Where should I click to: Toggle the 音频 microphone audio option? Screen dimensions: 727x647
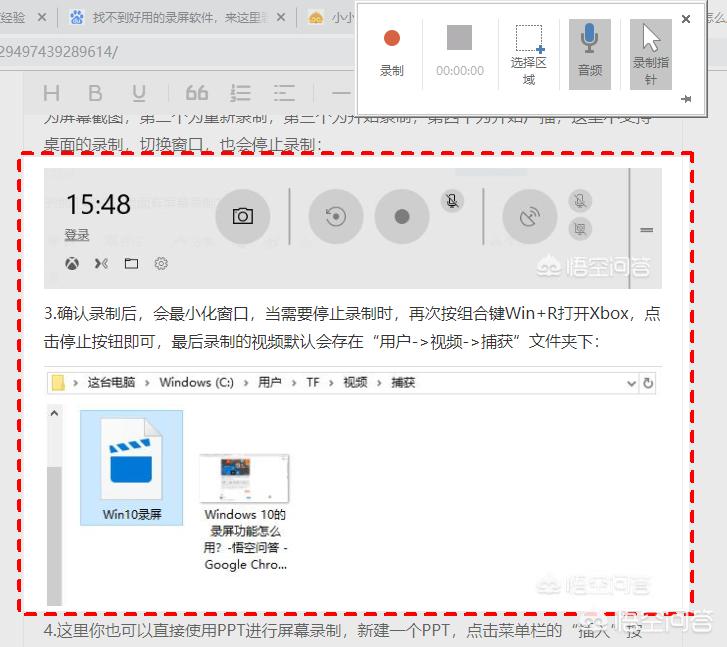(589, 54)
